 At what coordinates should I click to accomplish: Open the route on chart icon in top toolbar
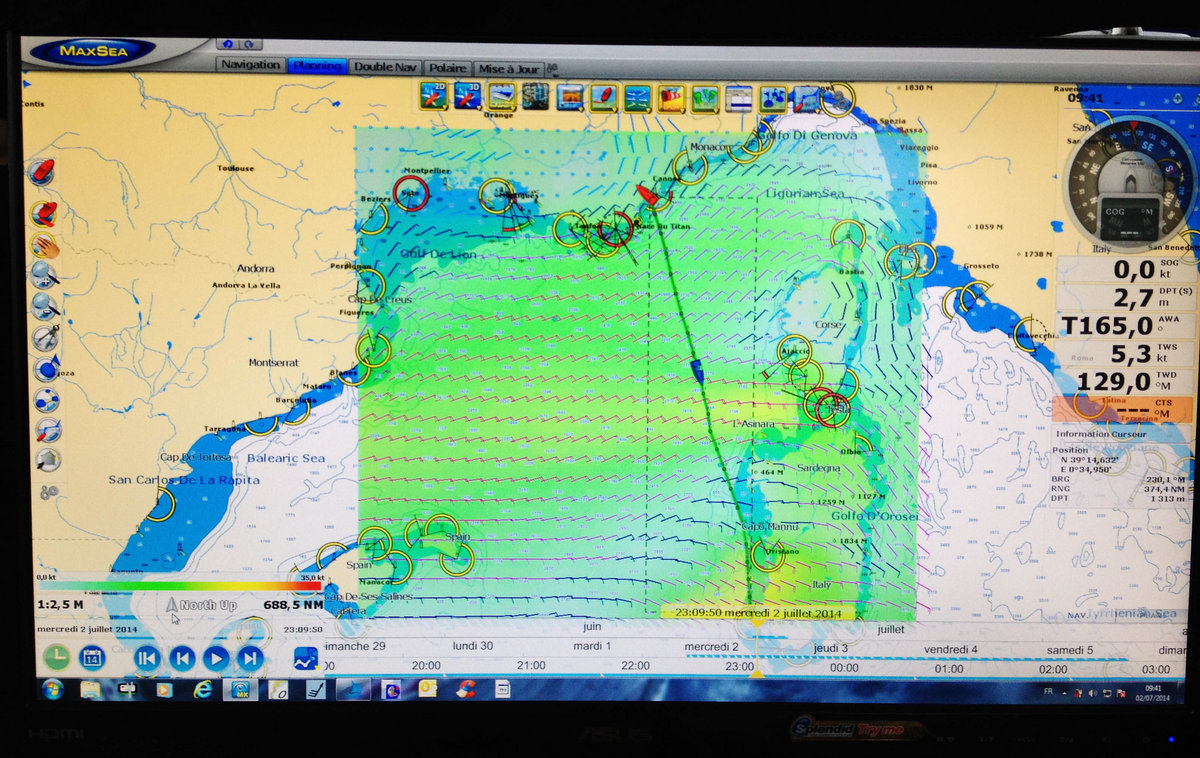[x=806, y=98]
